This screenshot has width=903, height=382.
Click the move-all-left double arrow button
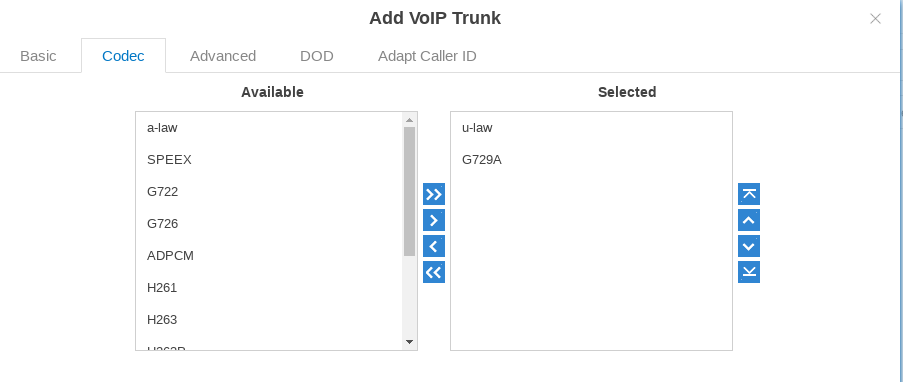(434, 272)
